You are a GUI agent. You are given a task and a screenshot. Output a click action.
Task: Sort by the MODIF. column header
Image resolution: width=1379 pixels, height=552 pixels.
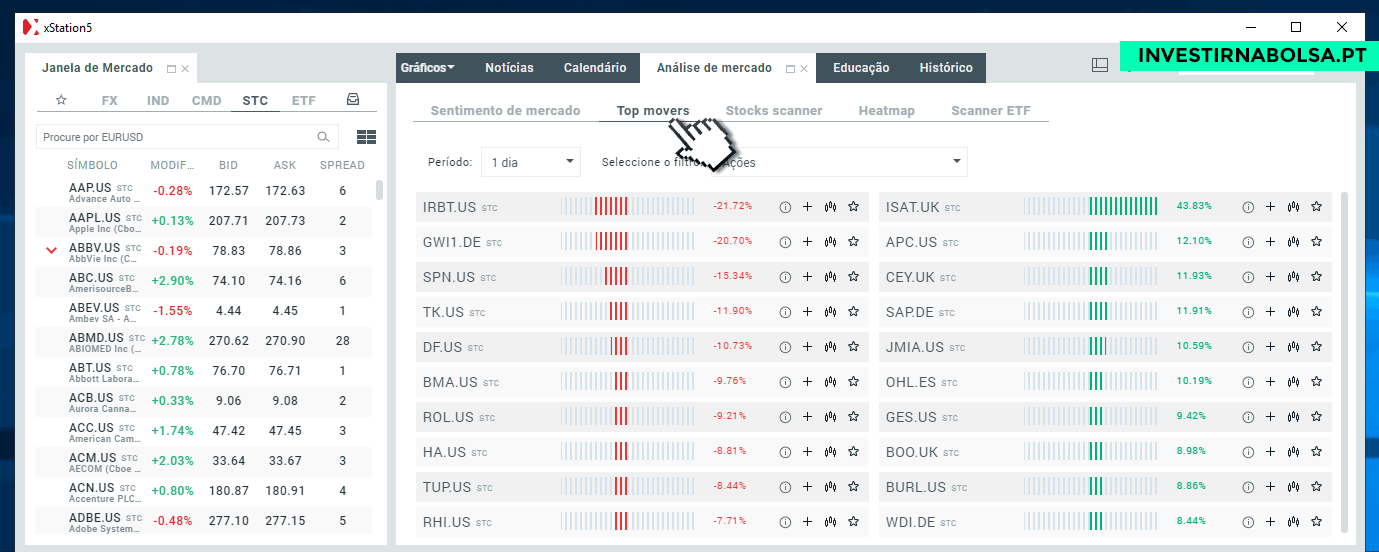172,165
